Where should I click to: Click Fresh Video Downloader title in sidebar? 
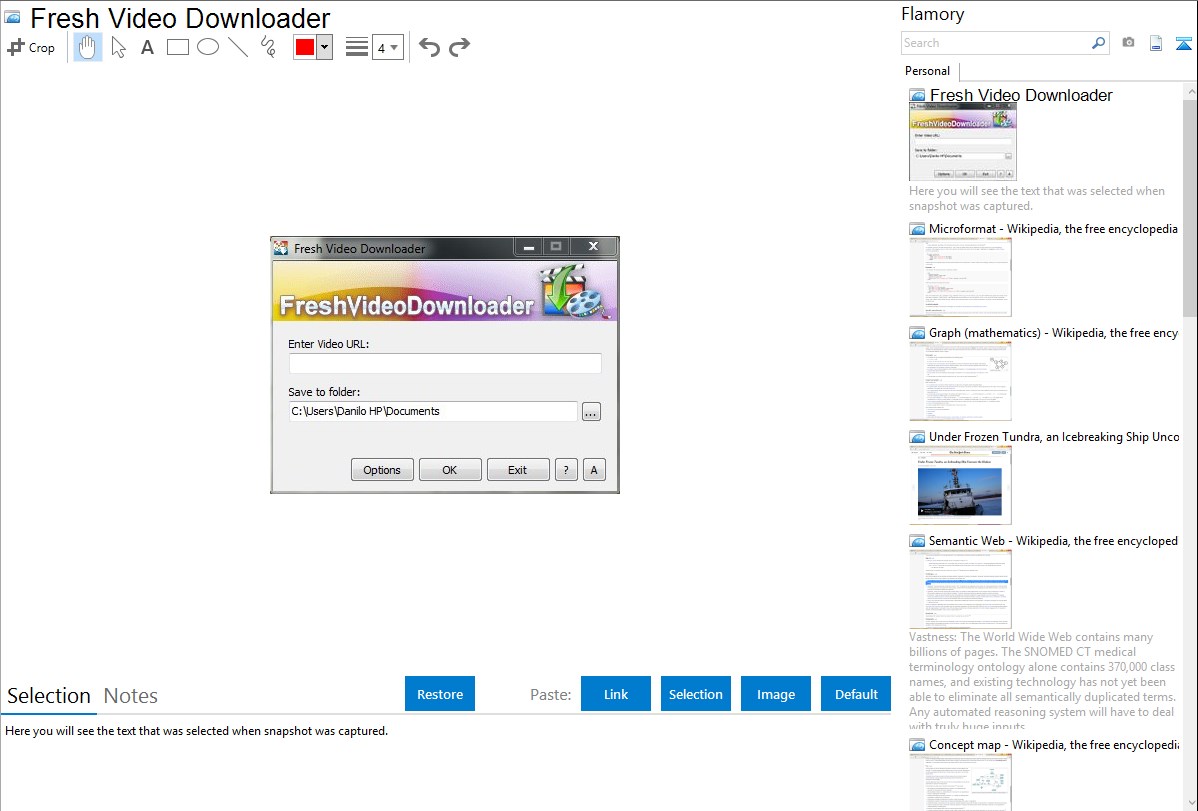click(x=1021, y=96)
